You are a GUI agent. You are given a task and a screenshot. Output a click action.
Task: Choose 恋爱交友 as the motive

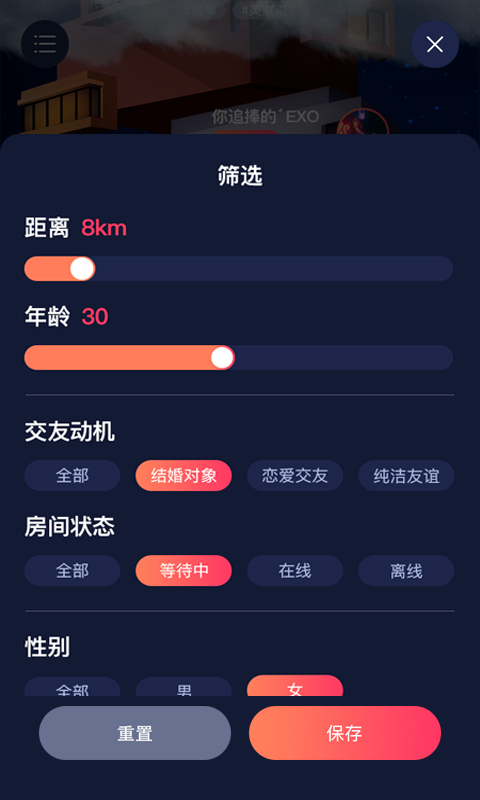pyautogui.click(x=295, y=476)
